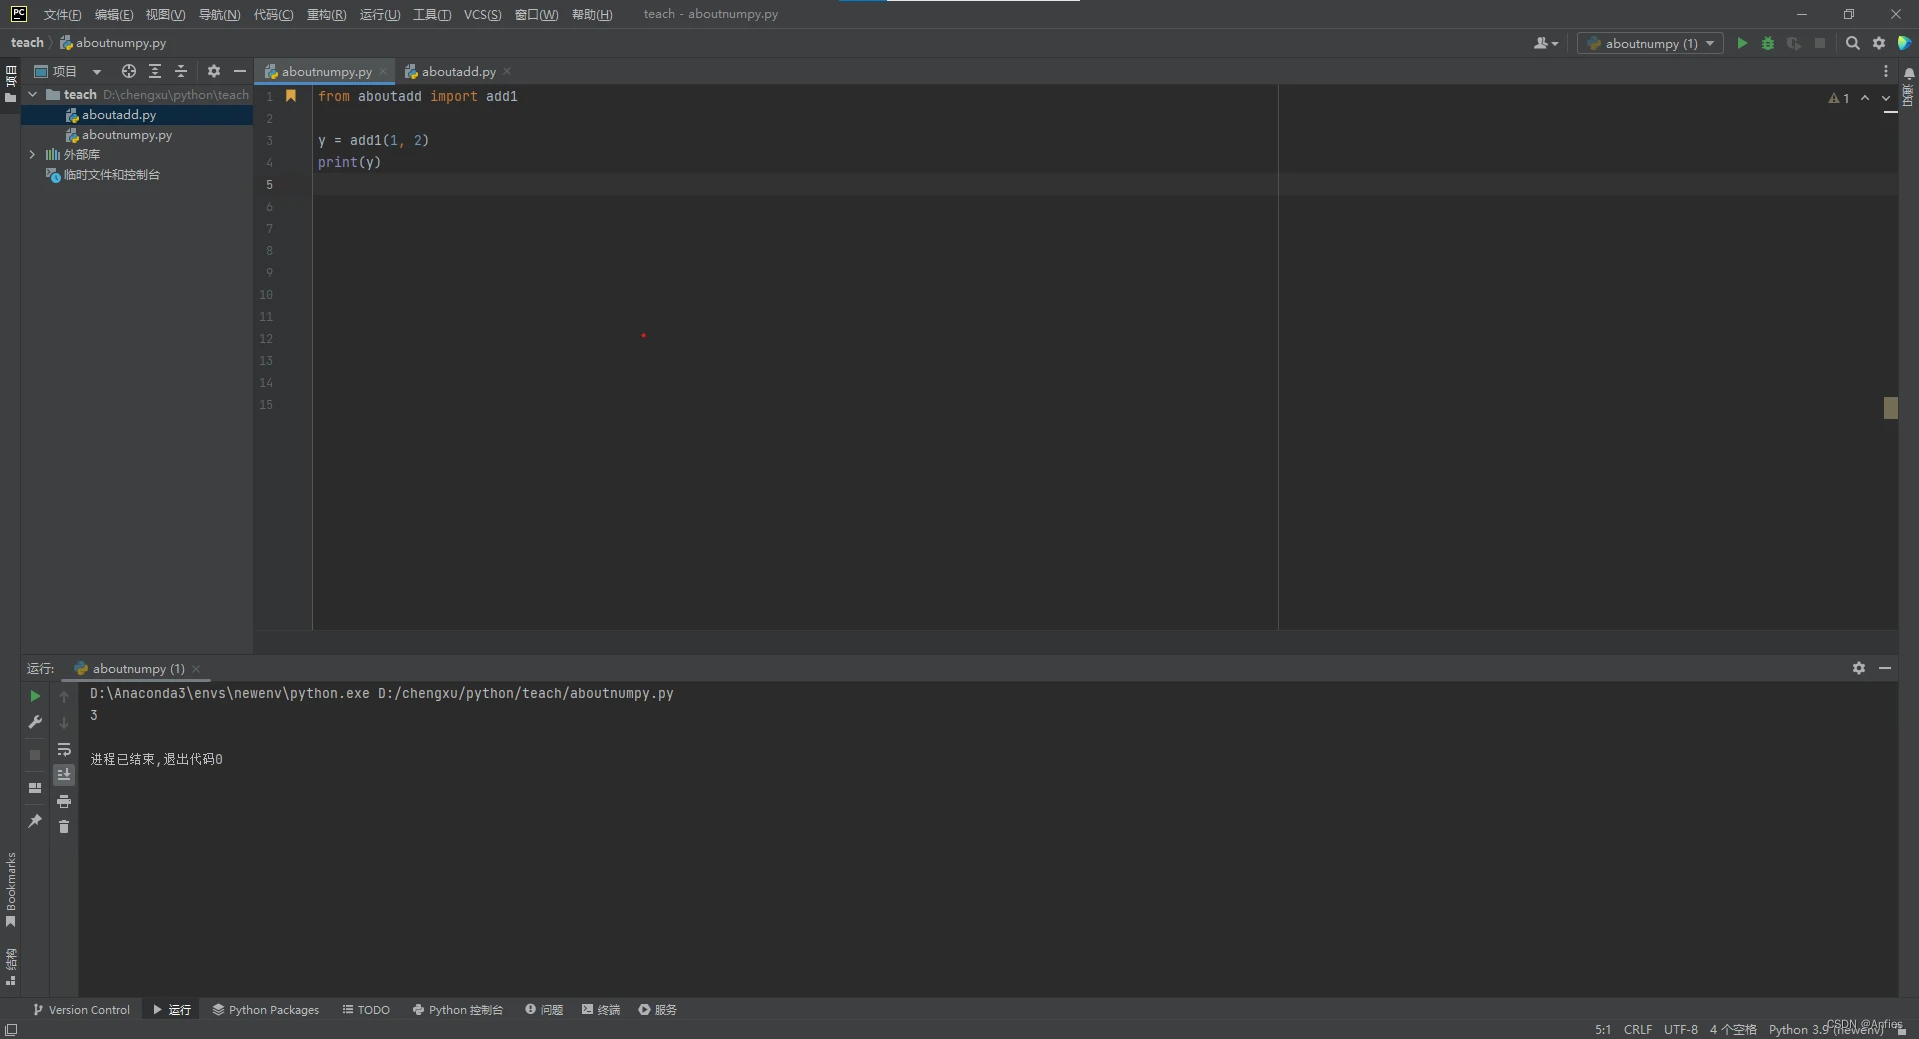Open project panel gear options
The image size is (1919, 1039).
[x=214, y=71]
